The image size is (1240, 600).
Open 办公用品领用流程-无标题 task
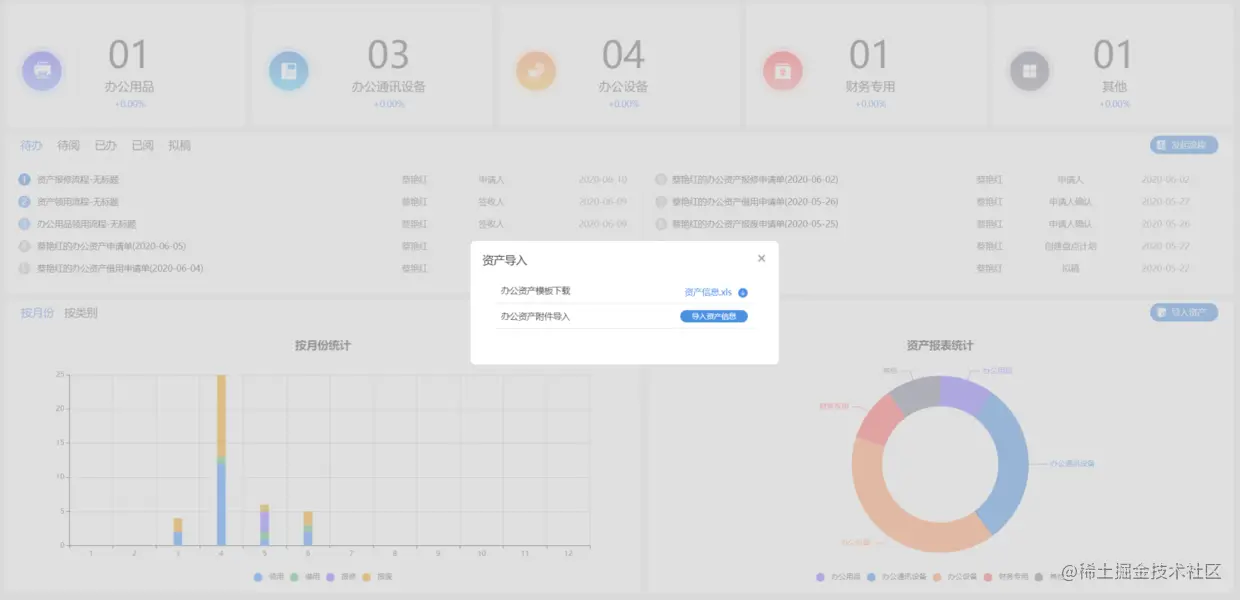pyautogui.click(x=87, y=224)
